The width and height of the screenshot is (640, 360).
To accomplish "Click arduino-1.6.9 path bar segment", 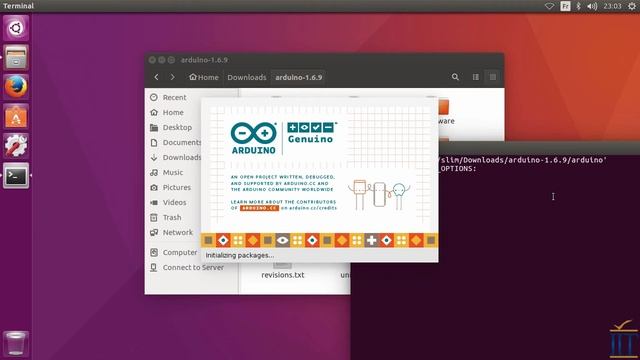I will coord(298,77).
